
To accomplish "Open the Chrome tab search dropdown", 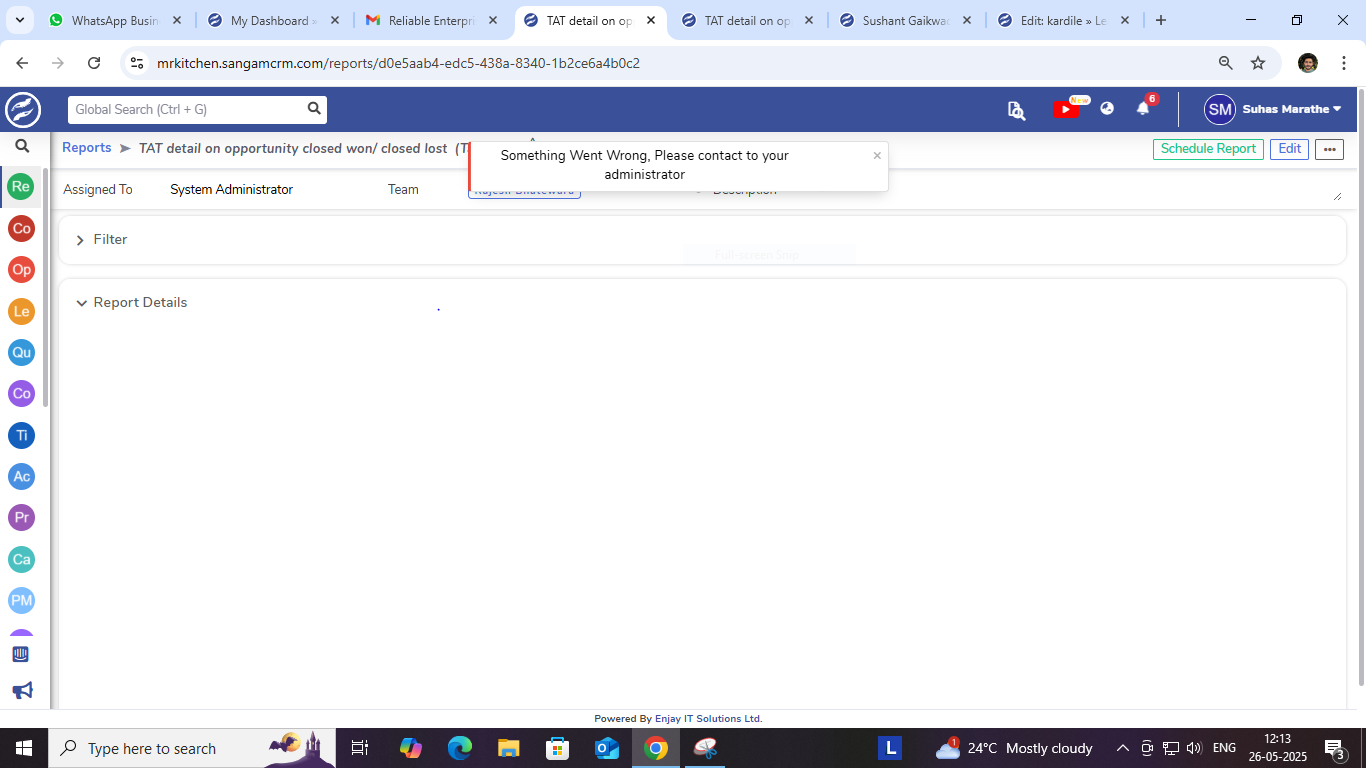I will (x=22, y=20).
